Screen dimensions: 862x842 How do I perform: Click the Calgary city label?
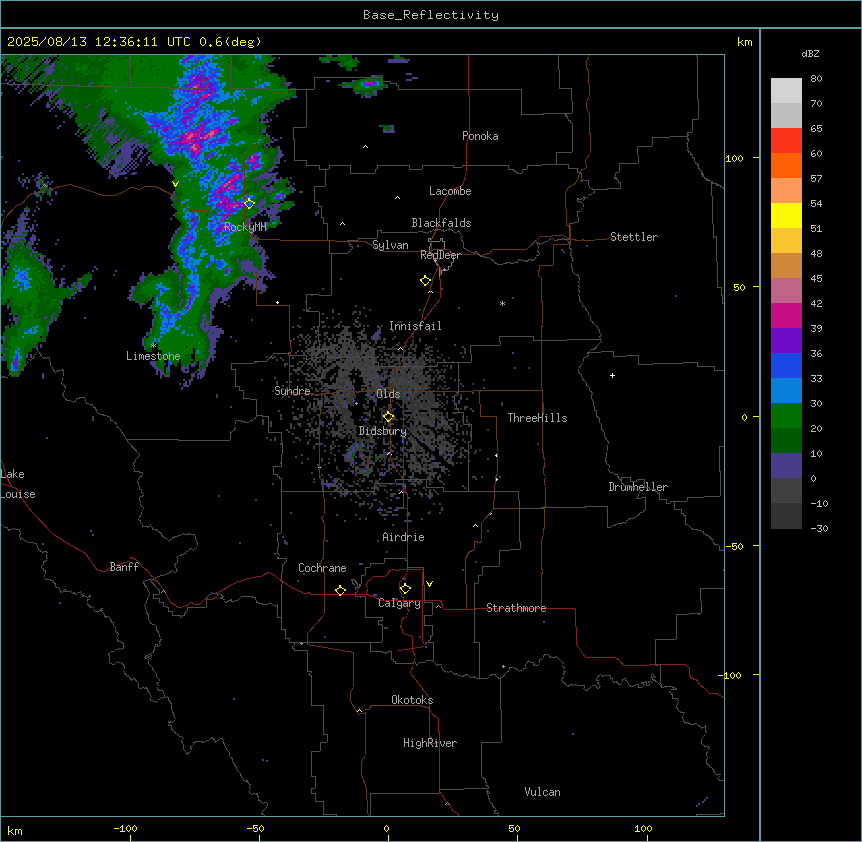(399, 603)
